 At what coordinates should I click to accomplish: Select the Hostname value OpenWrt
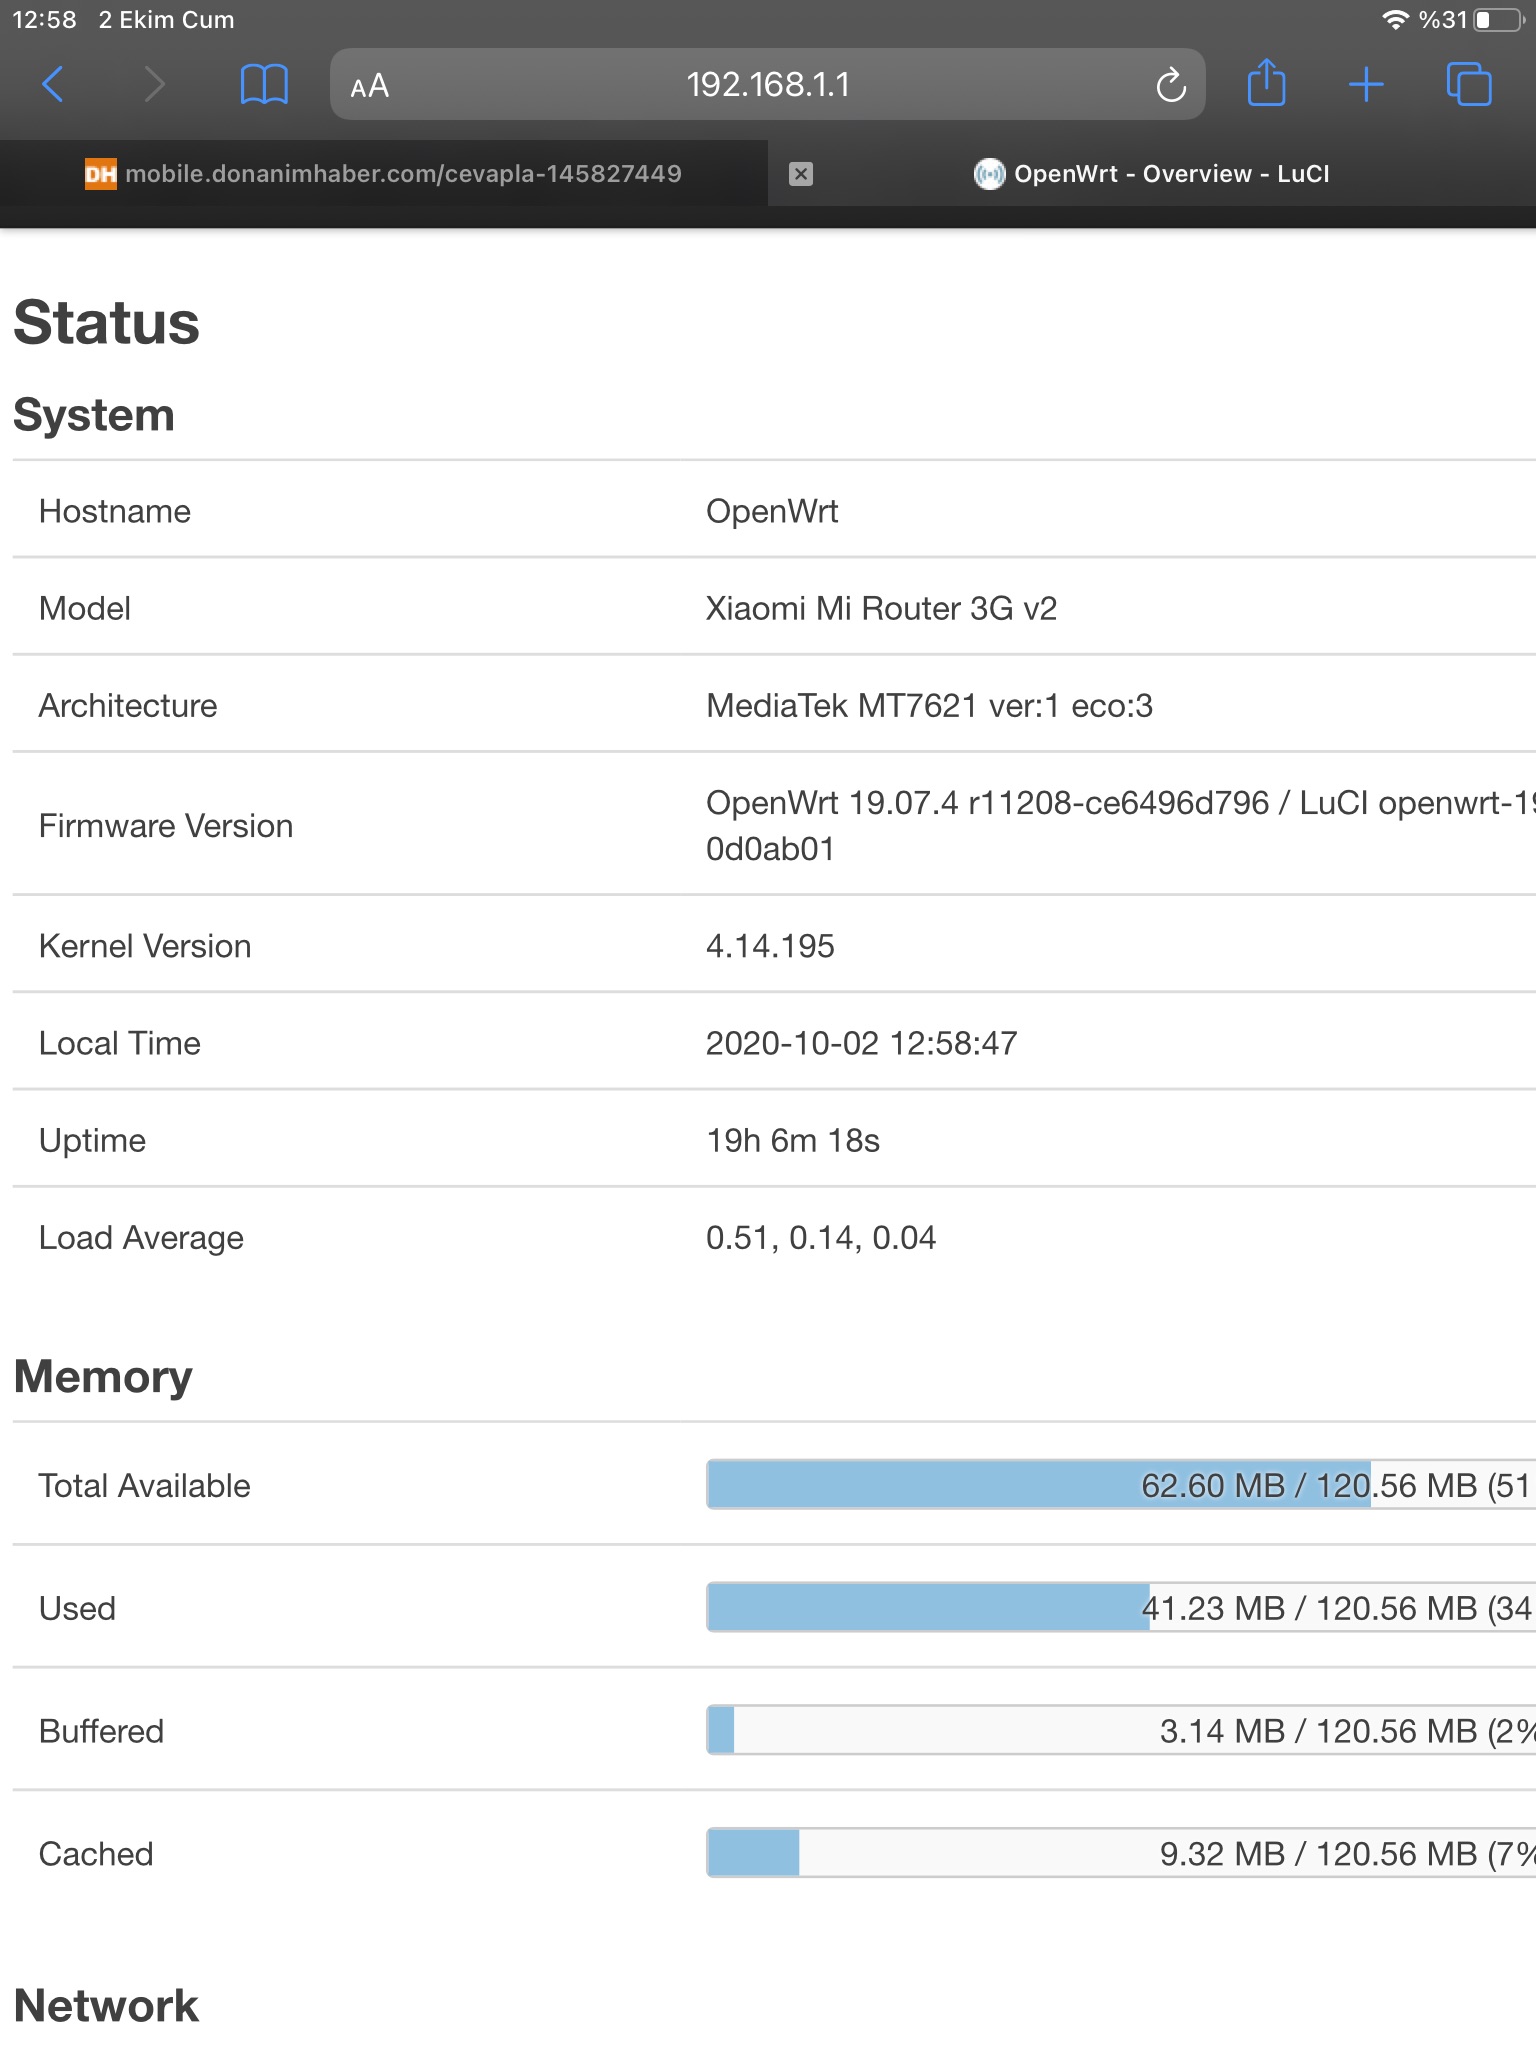point(772,511)
